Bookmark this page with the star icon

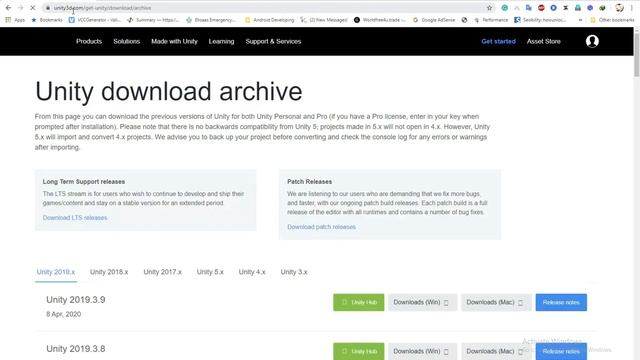click(x=489, y=8)
